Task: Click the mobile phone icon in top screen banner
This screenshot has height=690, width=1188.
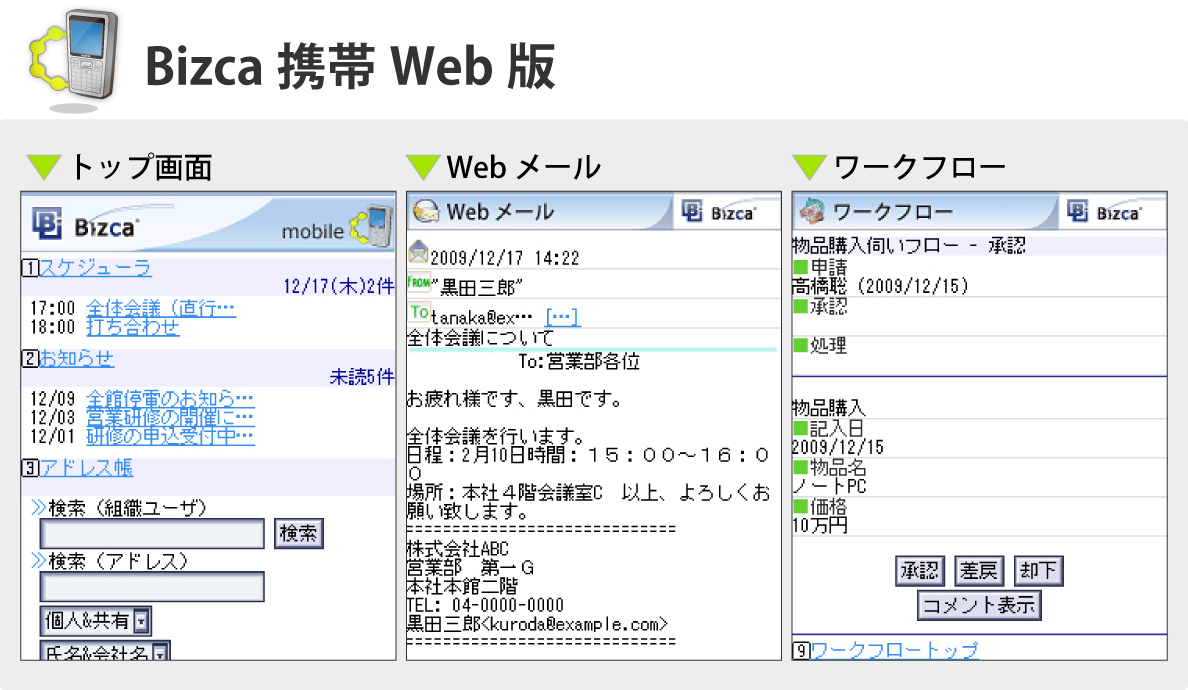Action: [371, 226]
